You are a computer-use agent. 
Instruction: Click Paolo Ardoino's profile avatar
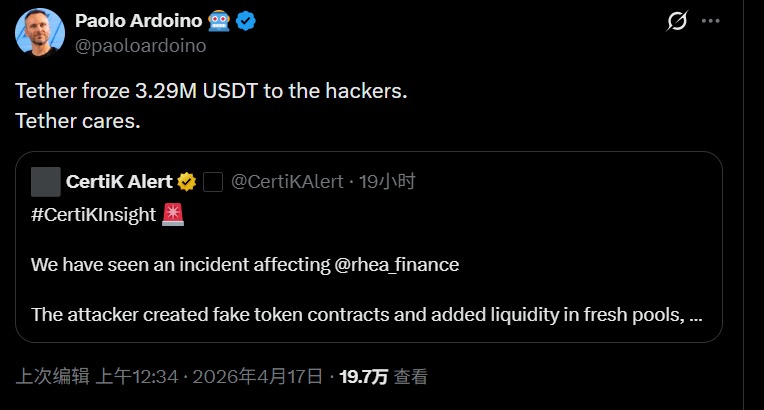[x=40, y=33]
